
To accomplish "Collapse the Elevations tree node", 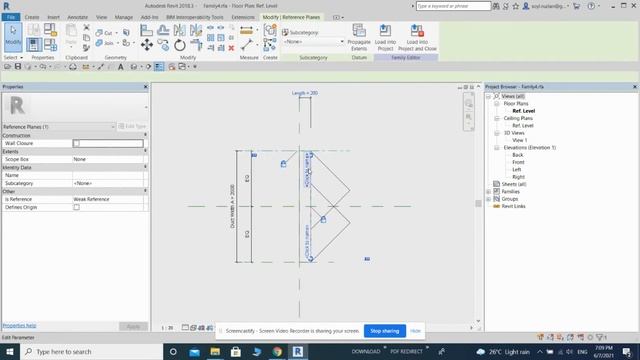I will (497, 148).
